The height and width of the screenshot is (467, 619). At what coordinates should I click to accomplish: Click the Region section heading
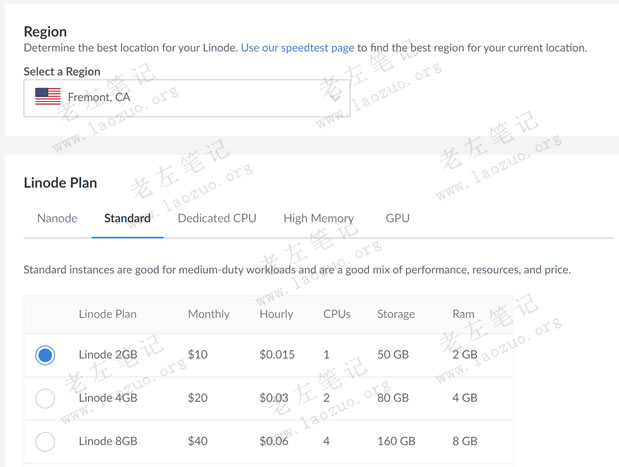45,32
